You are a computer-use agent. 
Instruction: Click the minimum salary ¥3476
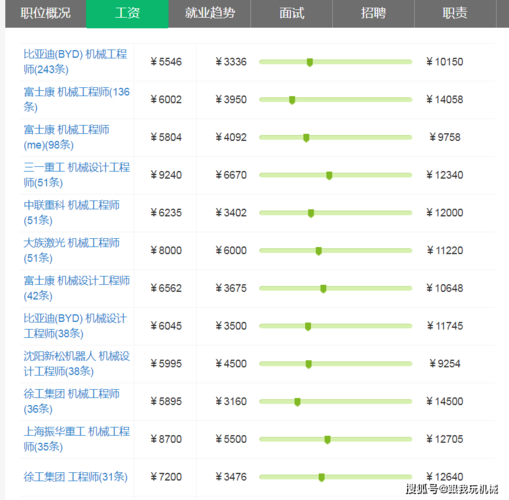[231, 477]
